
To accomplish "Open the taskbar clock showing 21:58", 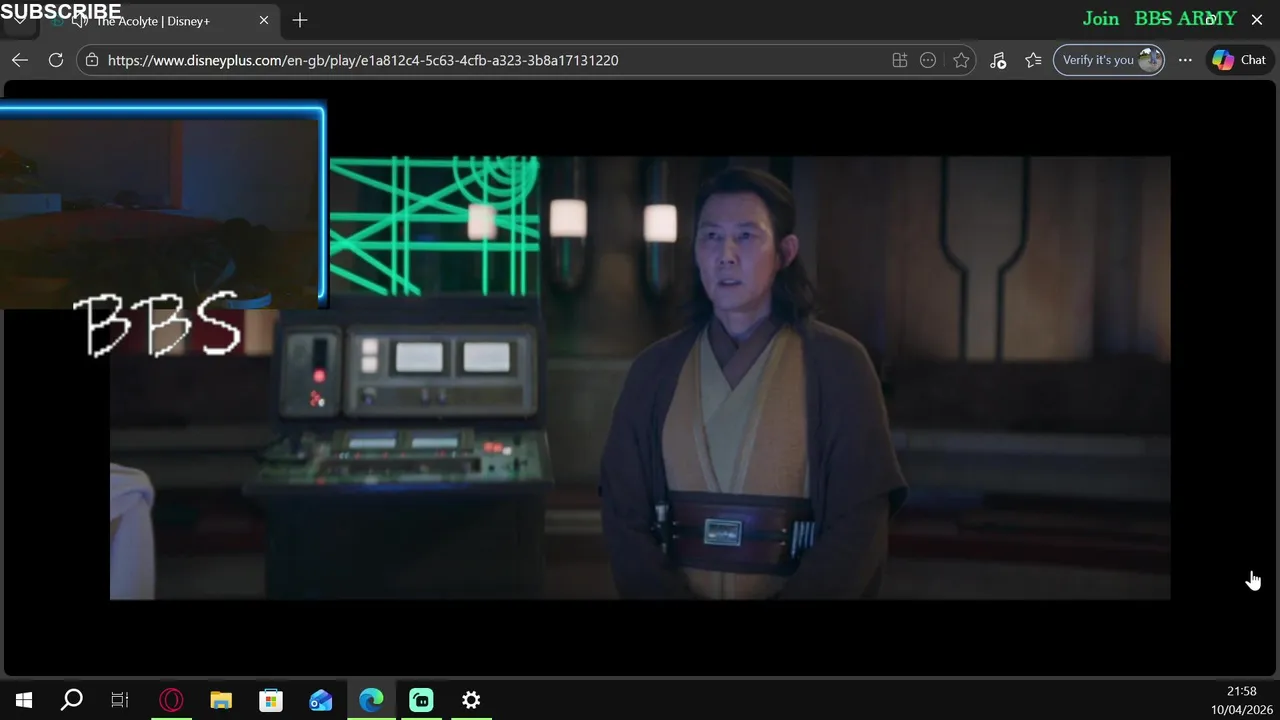I will [x=1241, y=700].
